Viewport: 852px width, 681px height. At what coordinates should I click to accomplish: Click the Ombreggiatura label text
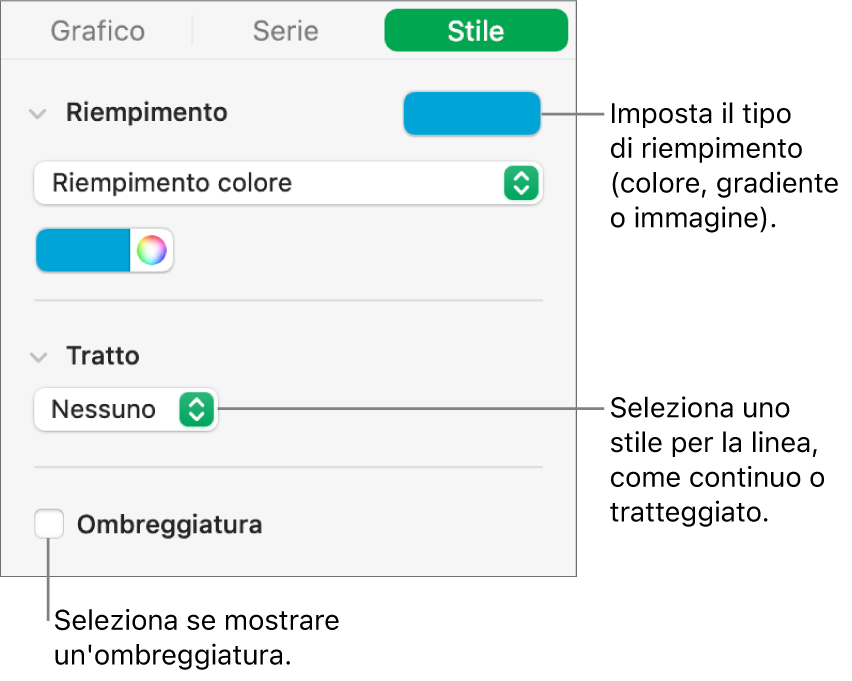coord(169,524)
